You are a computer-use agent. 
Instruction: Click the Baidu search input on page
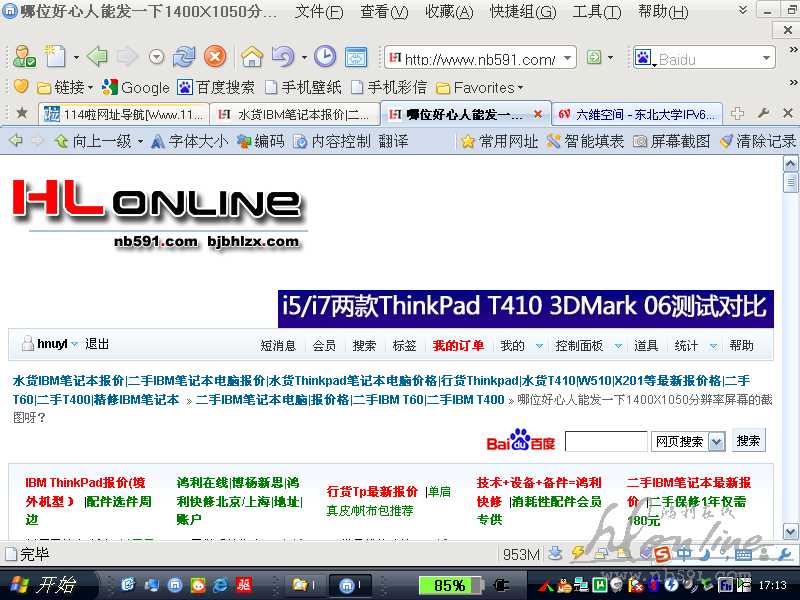point(606,441)
